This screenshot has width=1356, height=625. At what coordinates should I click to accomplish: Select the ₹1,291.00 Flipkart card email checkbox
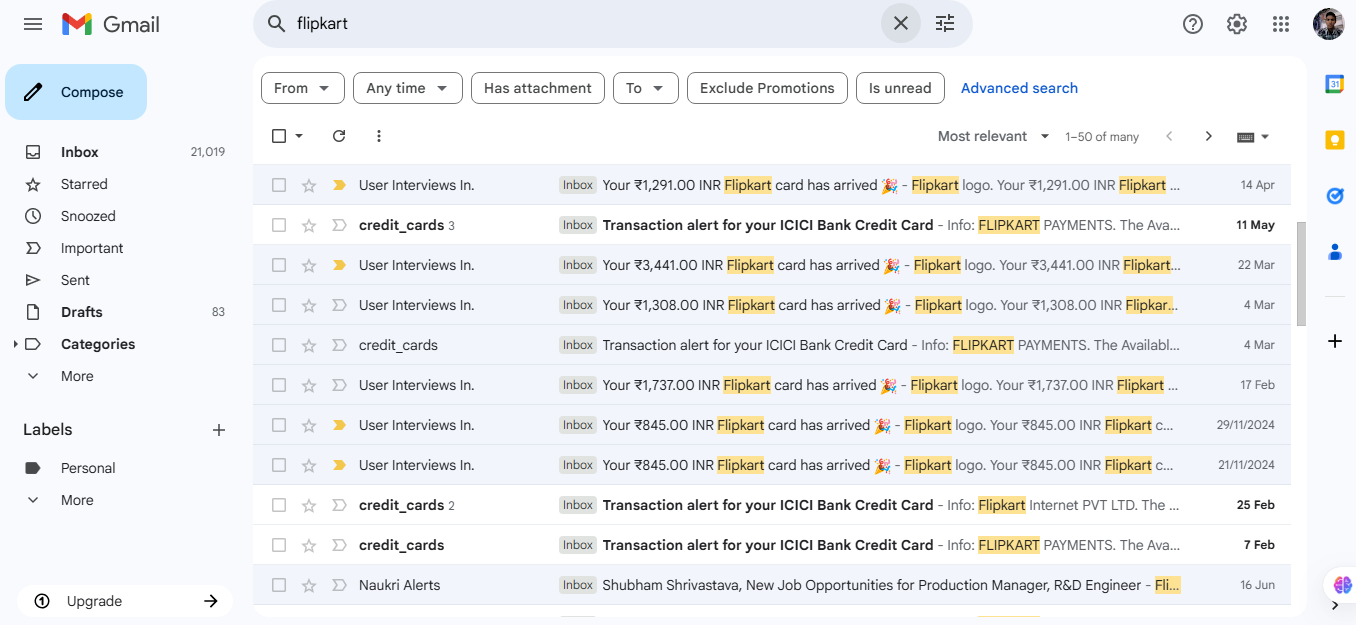279,185
